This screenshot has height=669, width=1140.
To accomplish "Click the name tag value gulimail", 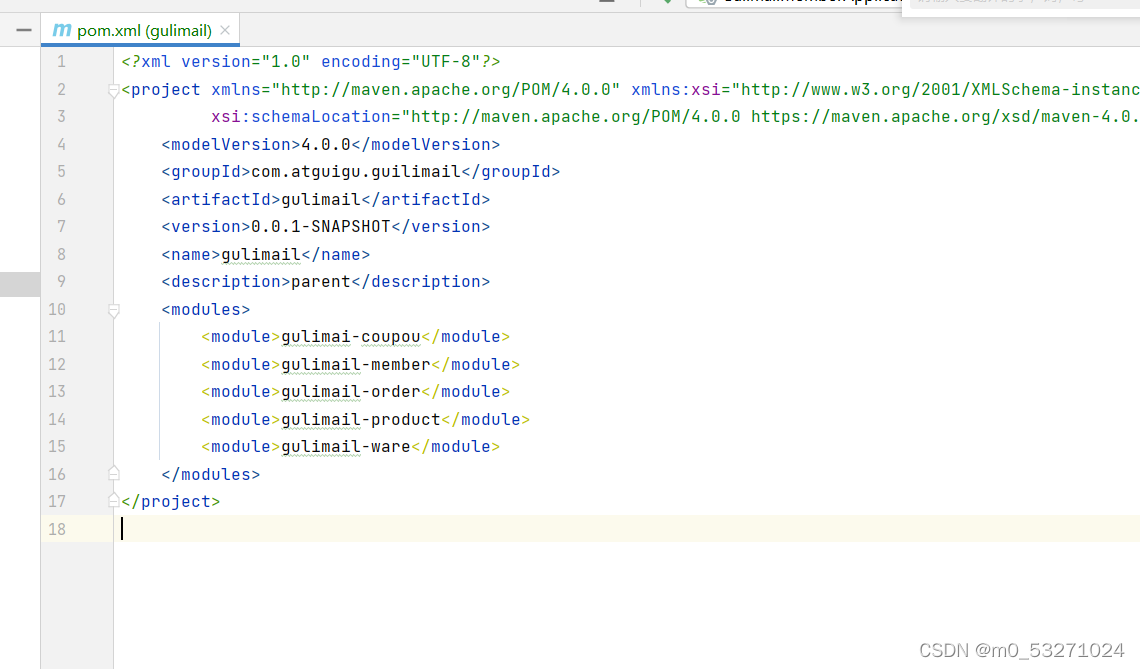I will (261, 255).
